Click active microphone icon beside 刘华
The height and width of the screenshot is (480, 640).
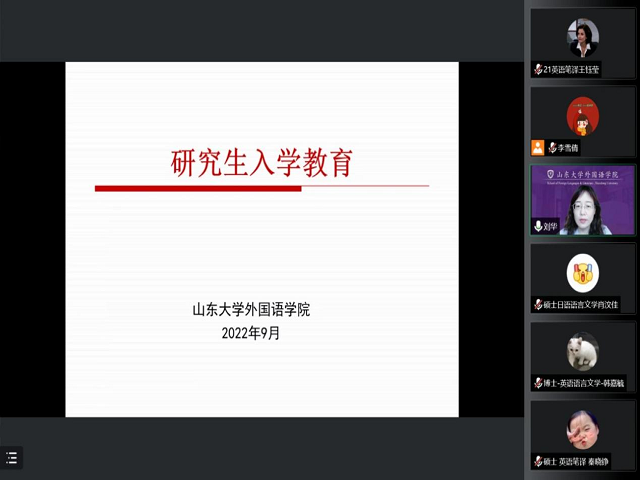tap(538, 226)
